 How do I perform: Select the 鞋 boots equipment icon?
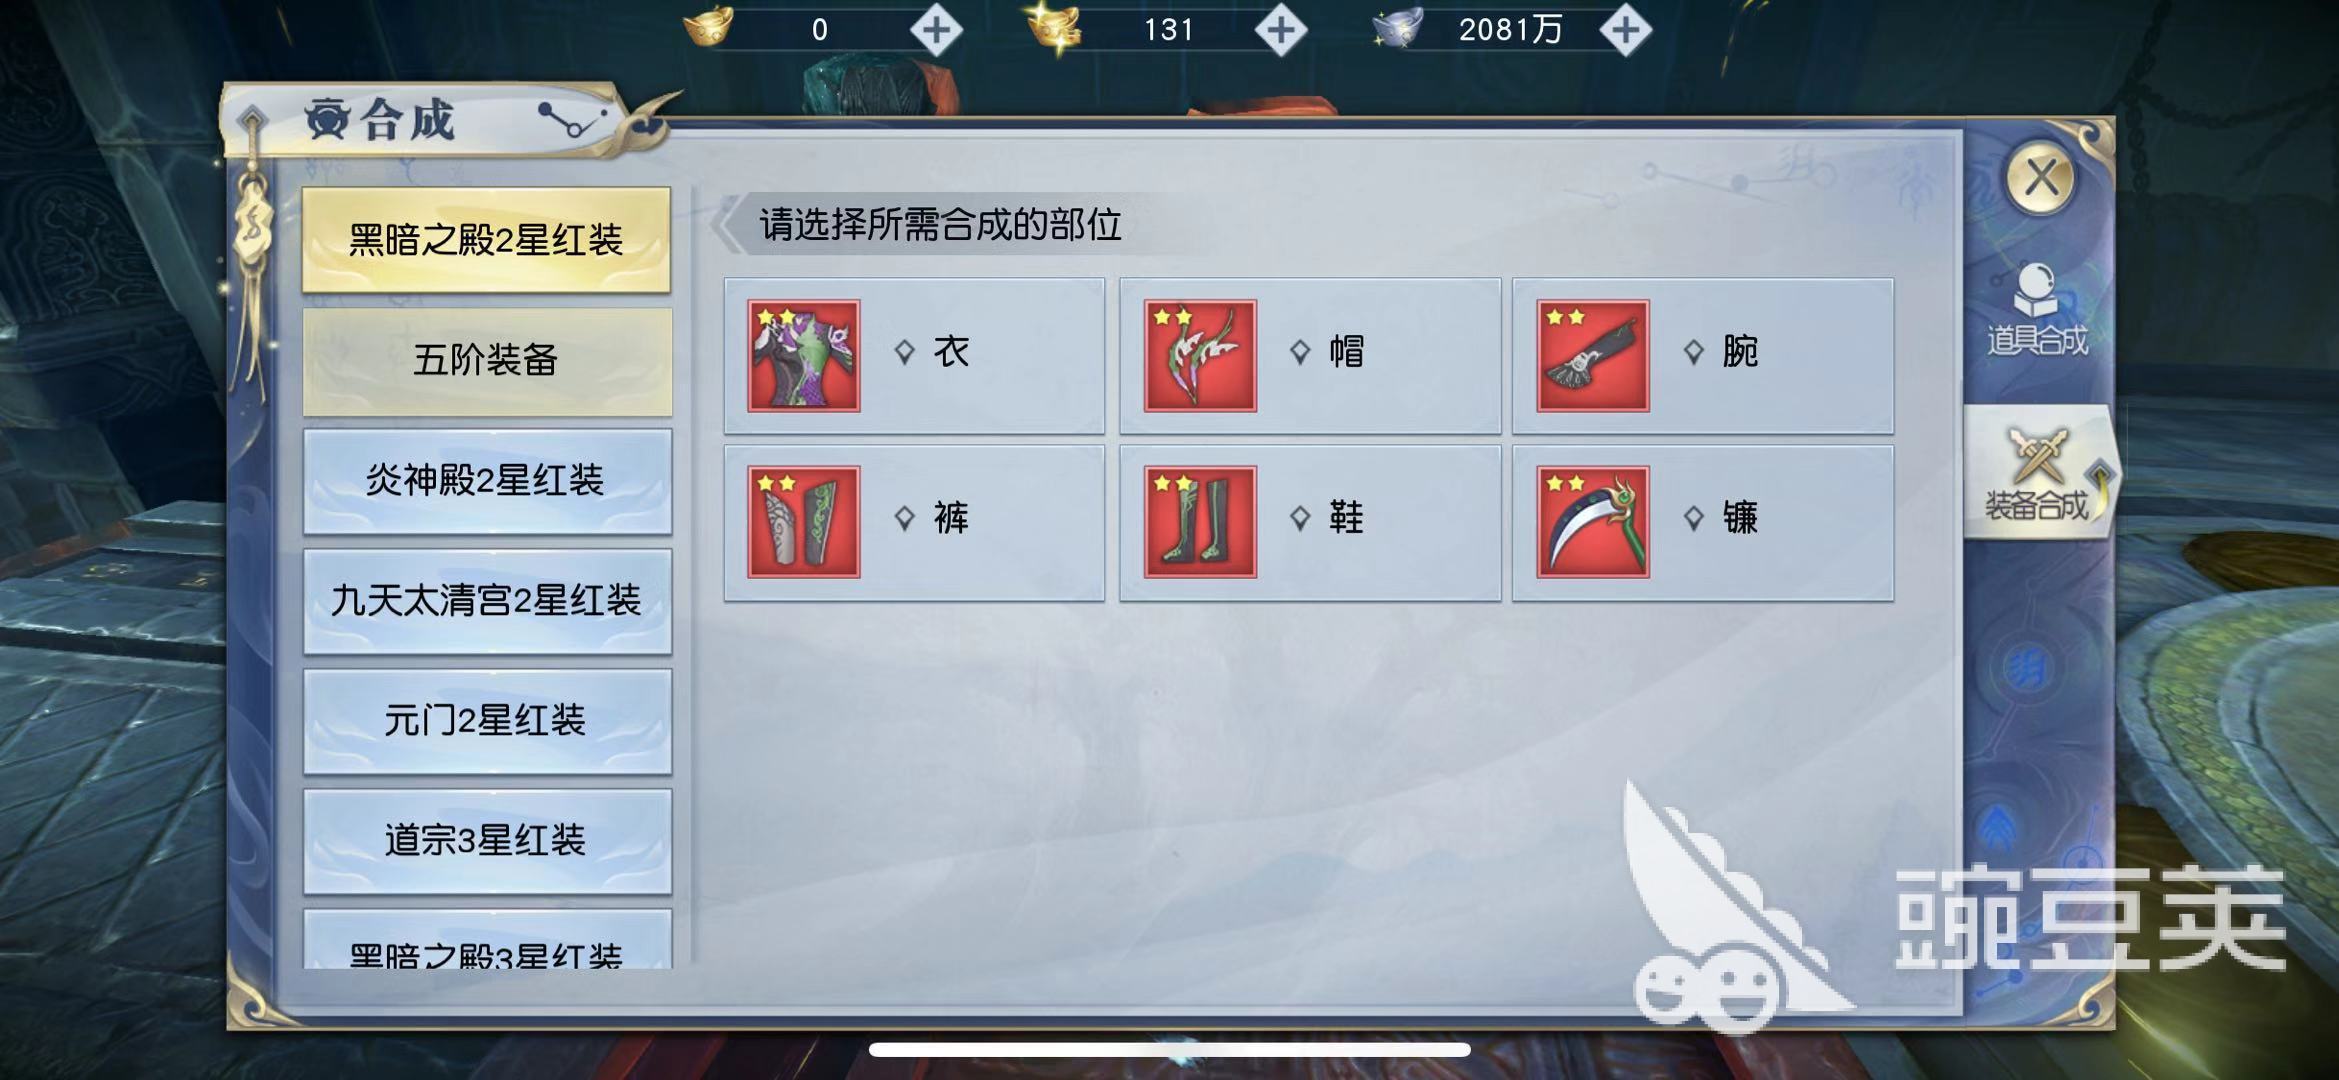point(1200,521)
